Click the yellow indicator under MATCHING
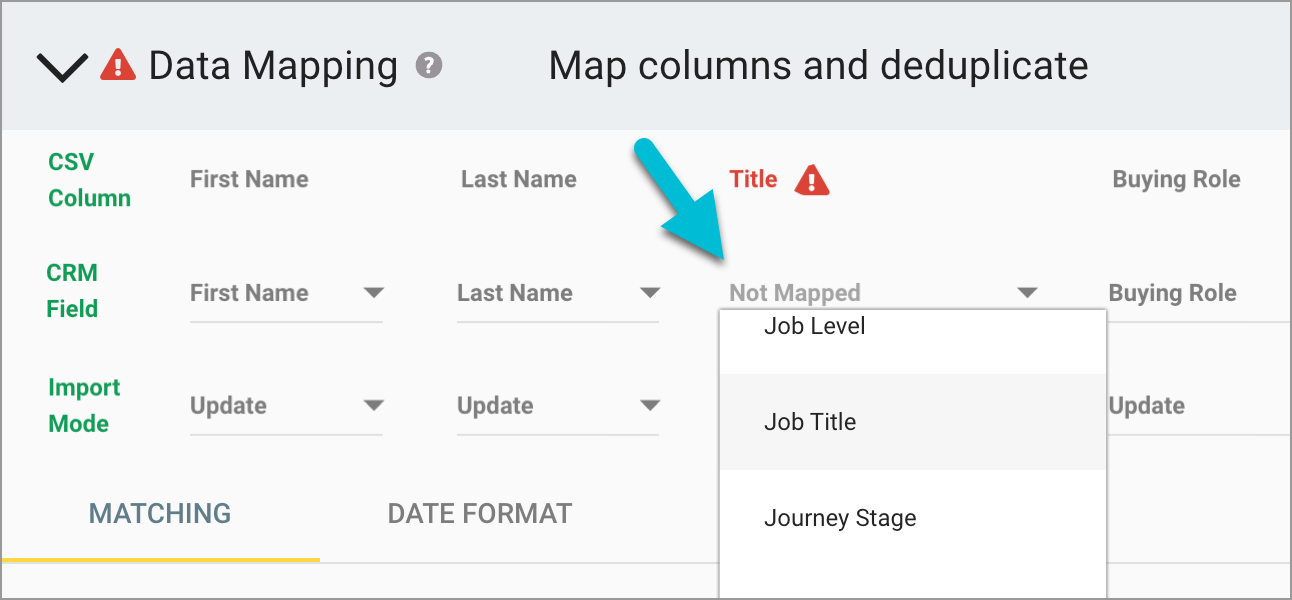Screen dimensions: 1292x600 pyautogui.click(x=160, y=560)
